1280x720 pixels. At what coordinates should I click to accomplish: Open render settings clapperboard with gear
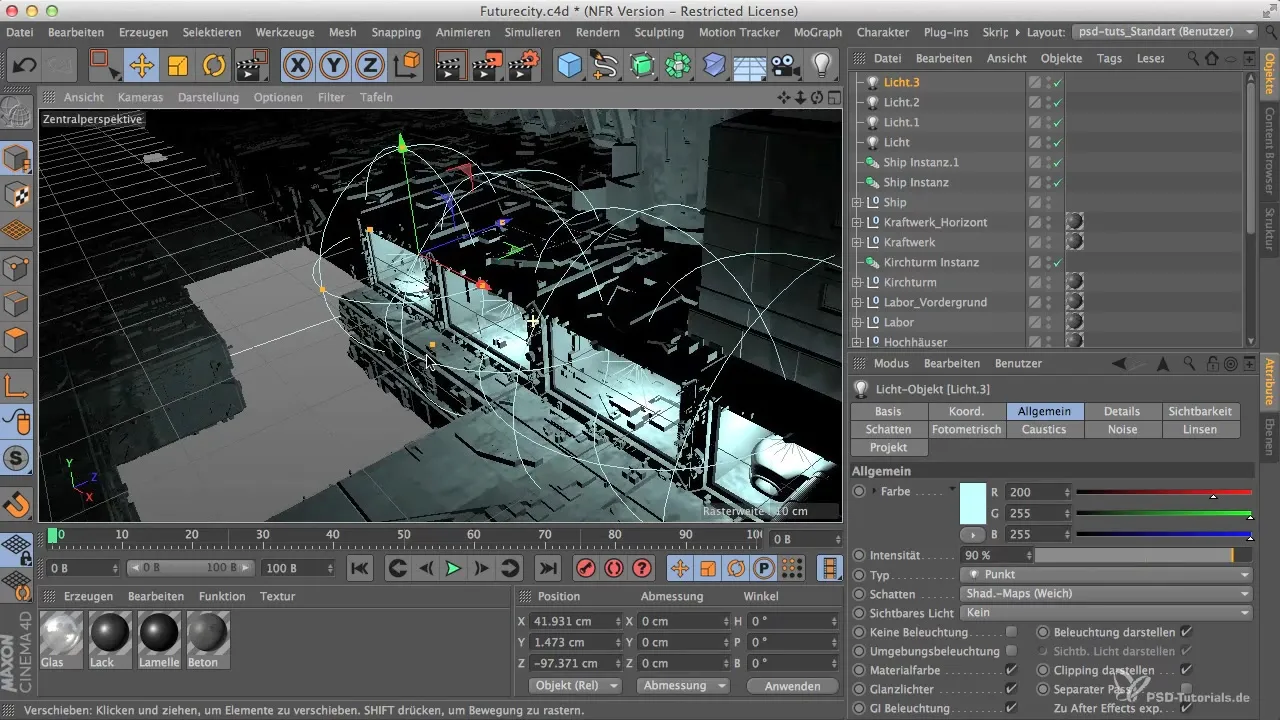[524, 66]
